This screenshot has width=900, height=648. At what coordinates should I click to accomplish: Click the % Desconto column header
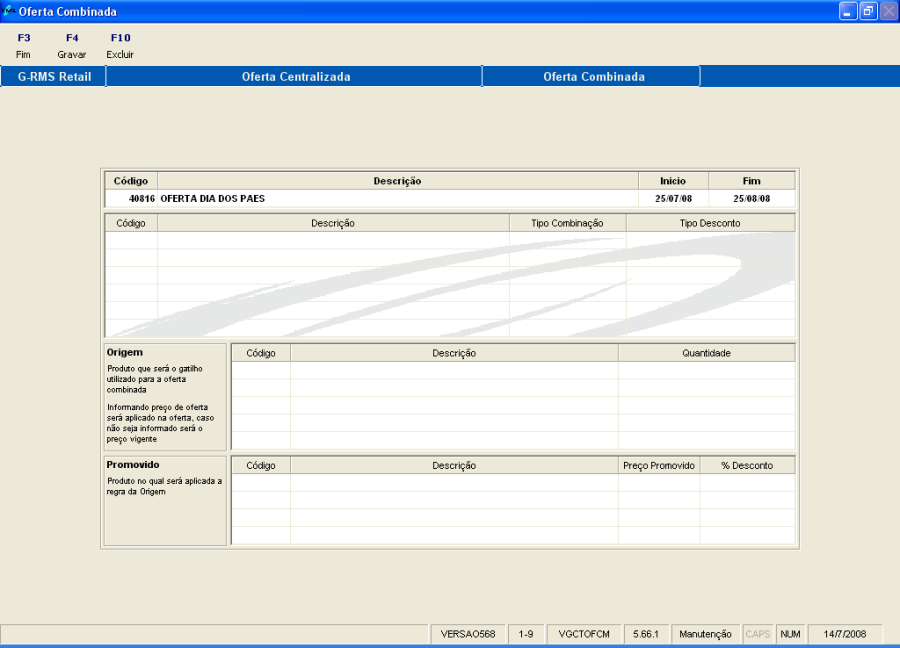[x=747, y=465]
